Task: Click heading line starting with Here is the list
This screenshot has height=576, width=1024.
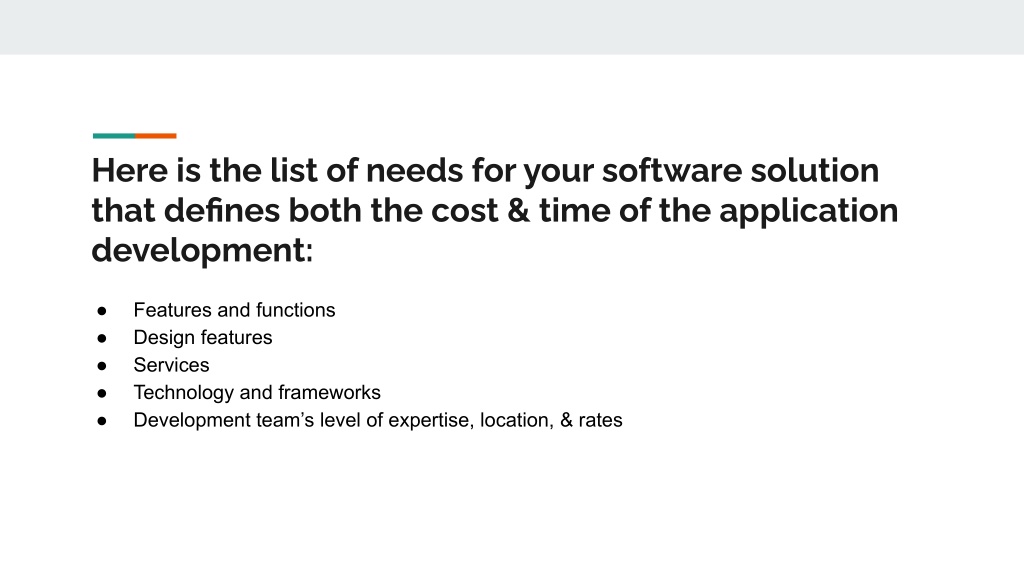Action: pos(485,171)
